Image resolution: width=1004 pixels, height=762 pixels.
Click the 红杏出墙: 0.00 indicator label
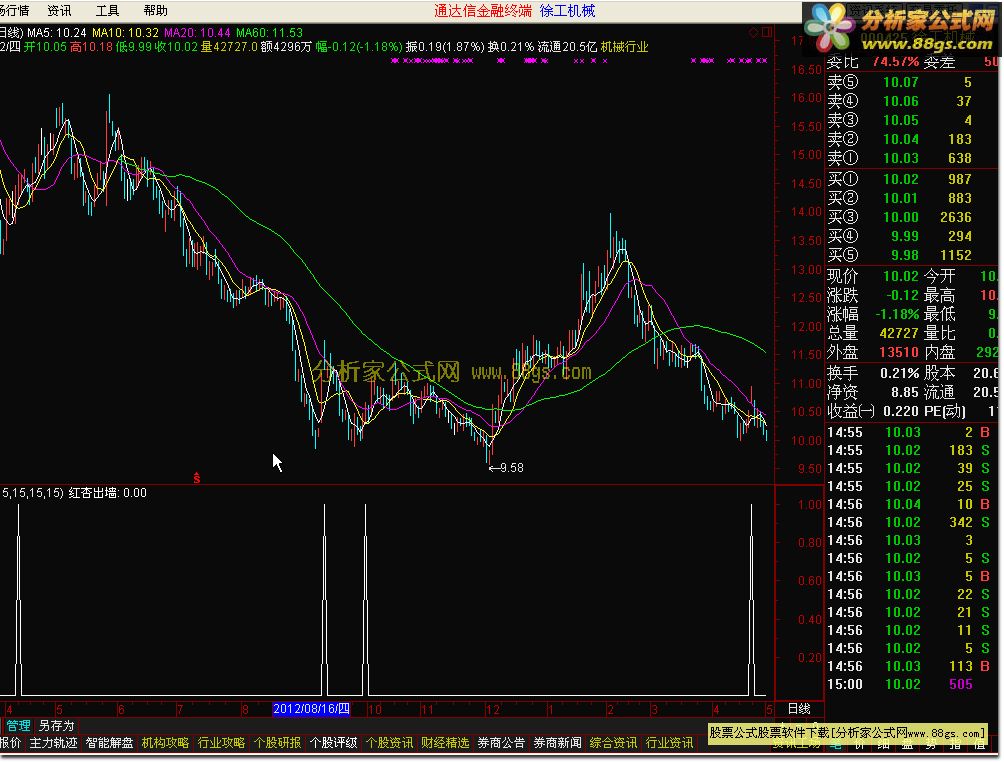[x=108, y=493]
